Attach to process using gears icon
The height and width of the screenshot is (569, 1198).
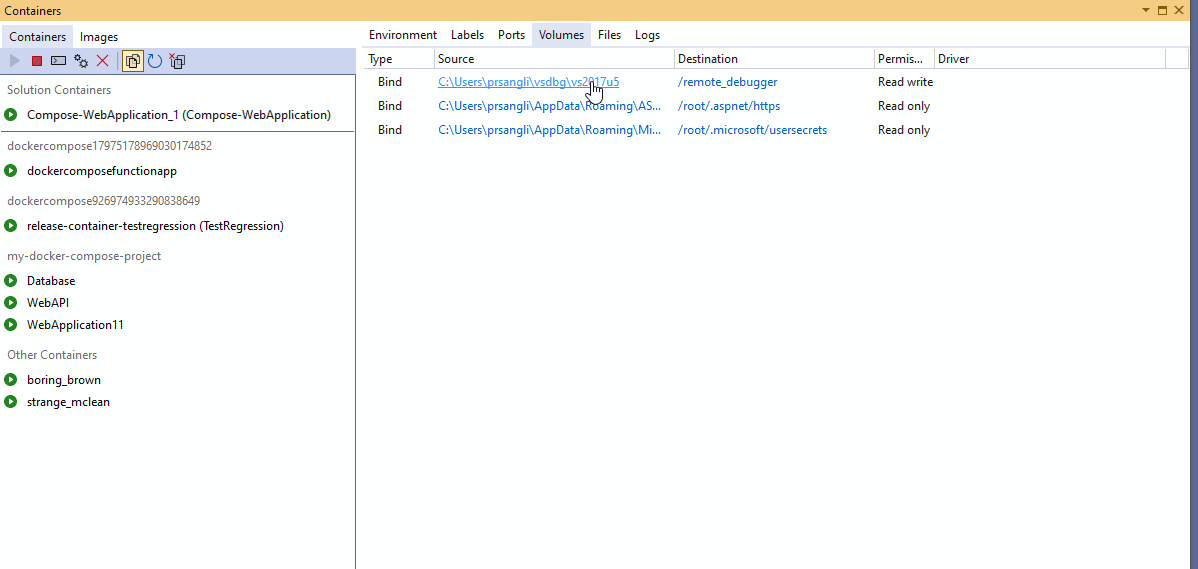(80, 61)
